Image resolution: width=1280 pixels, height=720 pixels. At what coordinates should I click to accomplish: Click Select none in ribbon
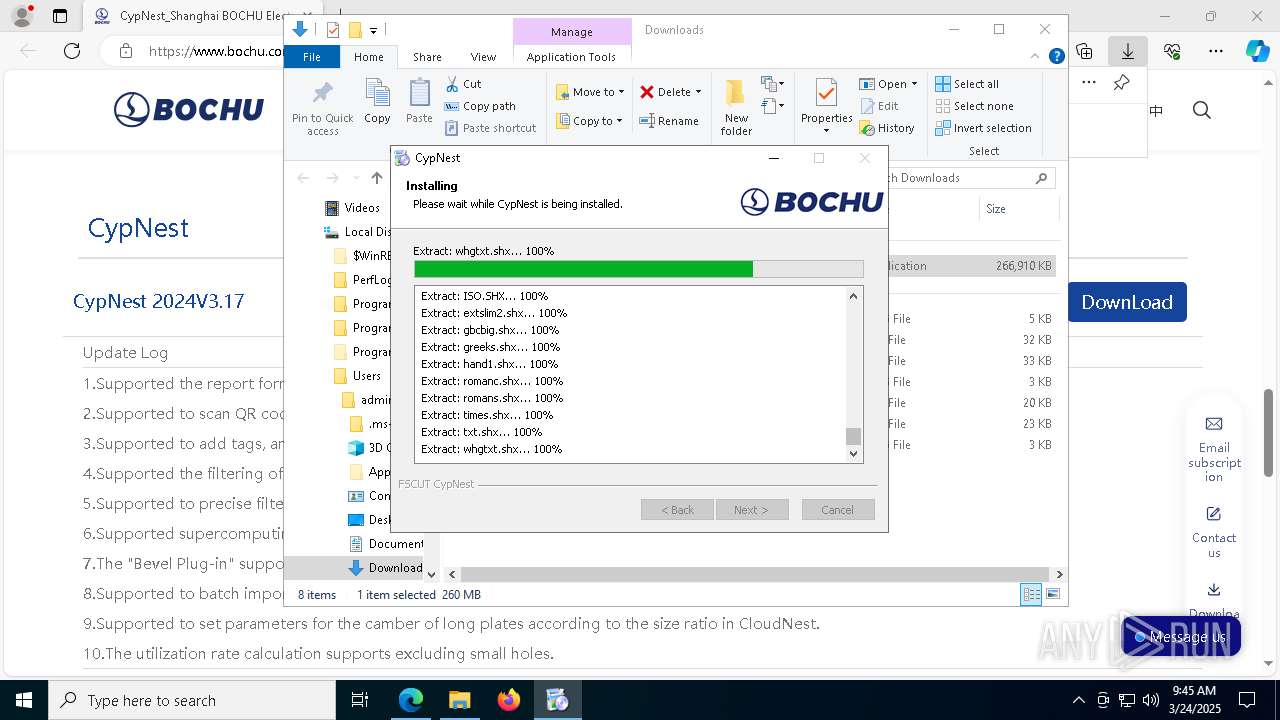coord(974,106)
